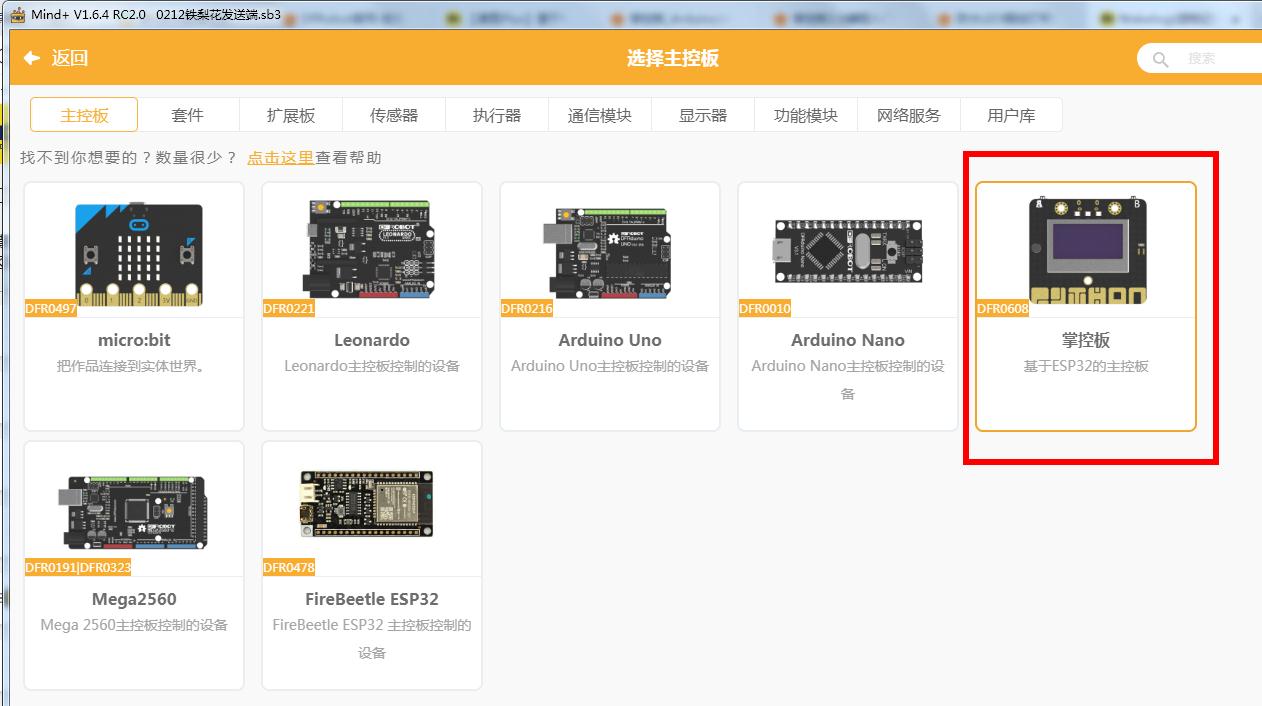Open the 网络服务 tab
Screen dimensions: 1262x706
tap(909, 115)
